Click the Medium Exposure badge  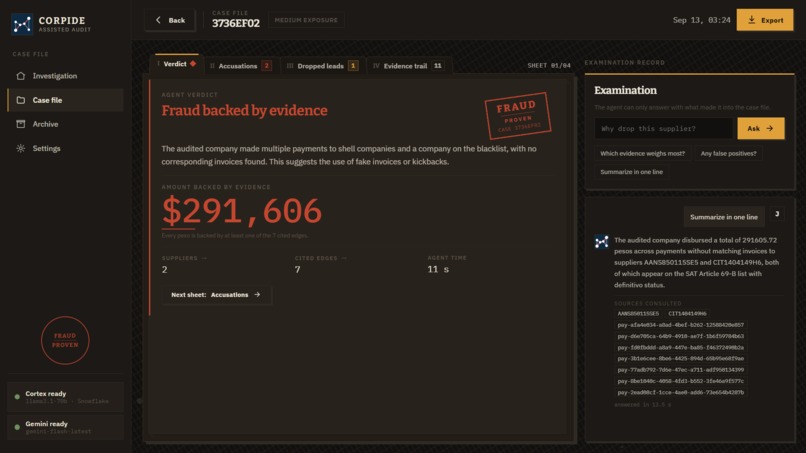point(306,20)
